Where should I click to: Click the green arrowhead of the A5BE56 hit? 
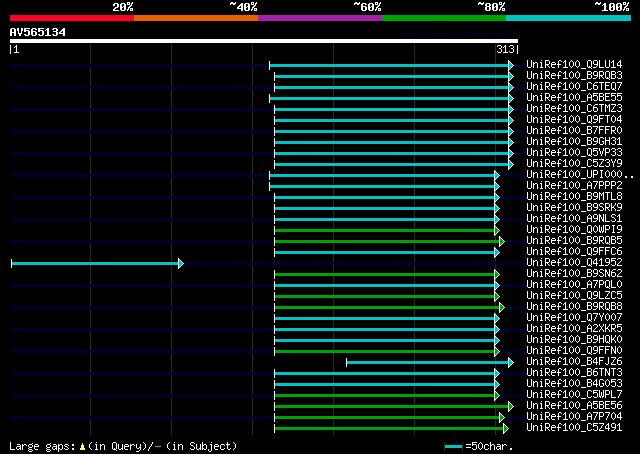(510, 406)
